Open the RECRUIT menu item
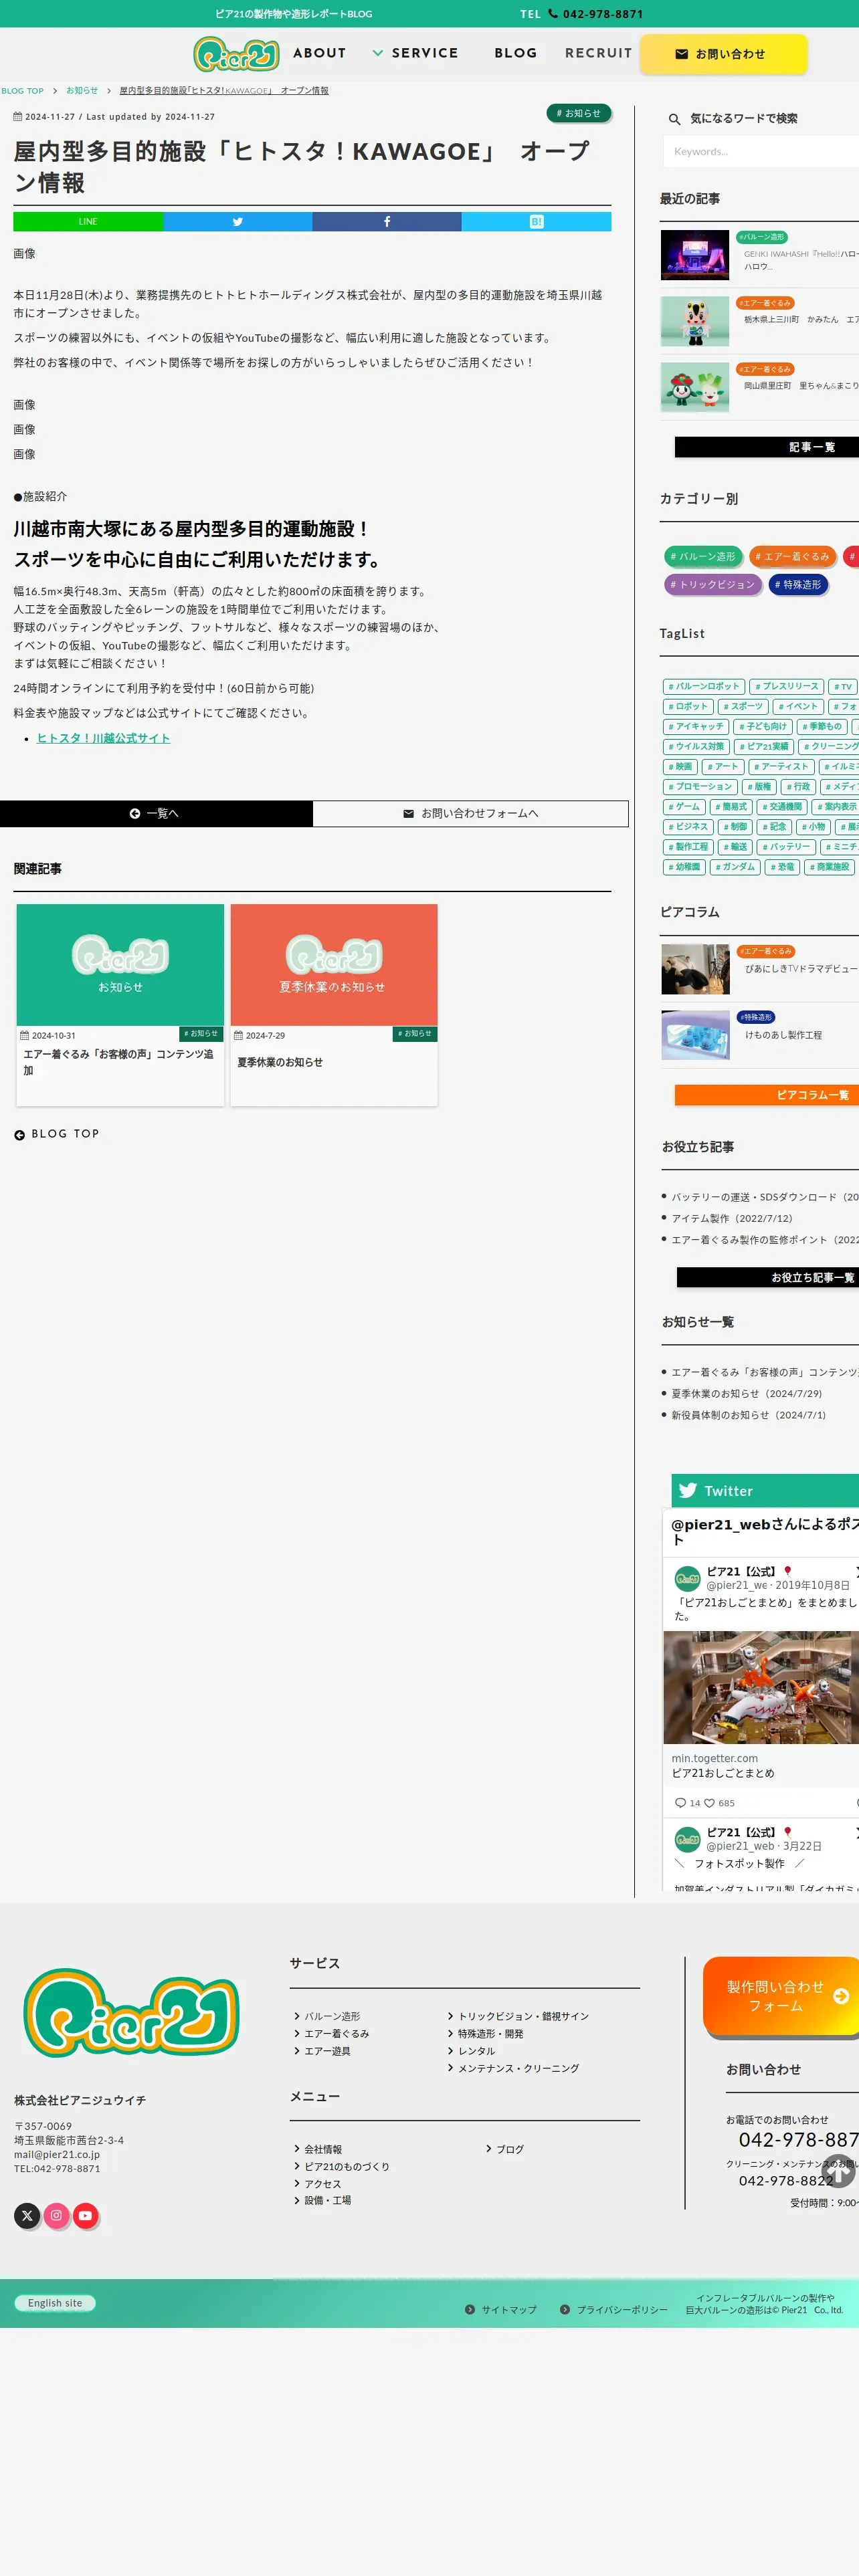 tap(598, 53)
